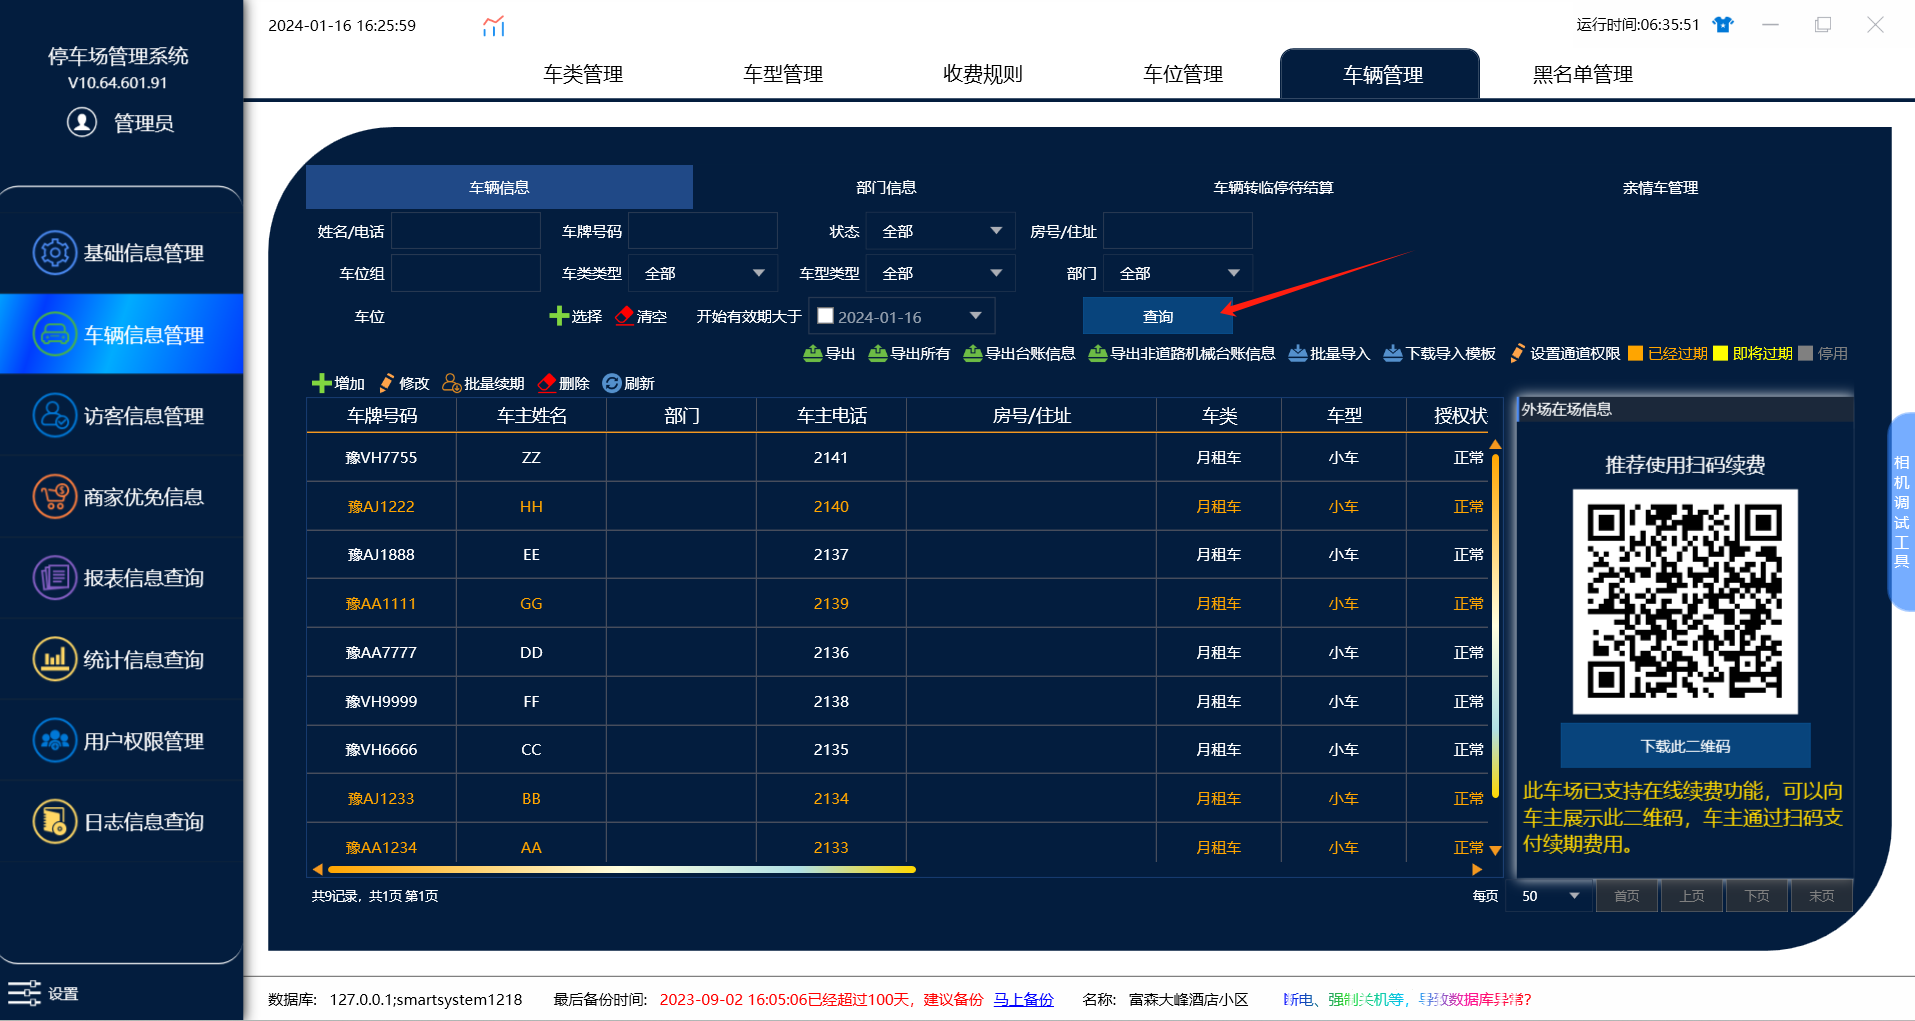The width and height of the screenshot is (1915, 1021).
Task: Open the 每页 50 page size dropdown
Action: coord(1550,896)
